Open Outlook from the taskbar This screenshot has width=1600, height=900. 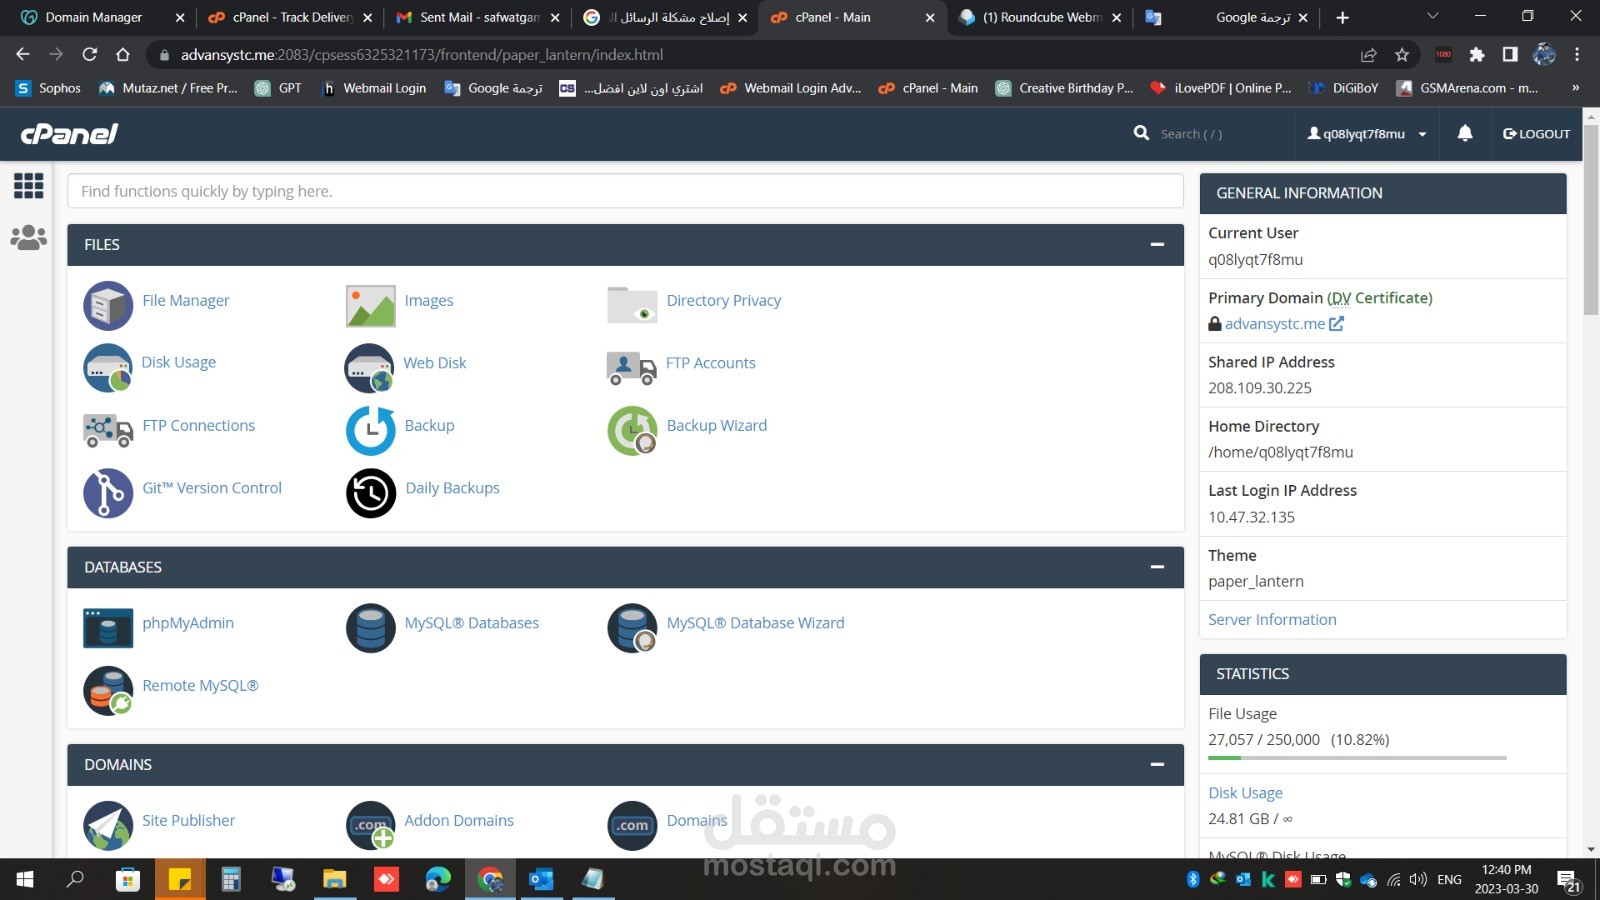541,880
